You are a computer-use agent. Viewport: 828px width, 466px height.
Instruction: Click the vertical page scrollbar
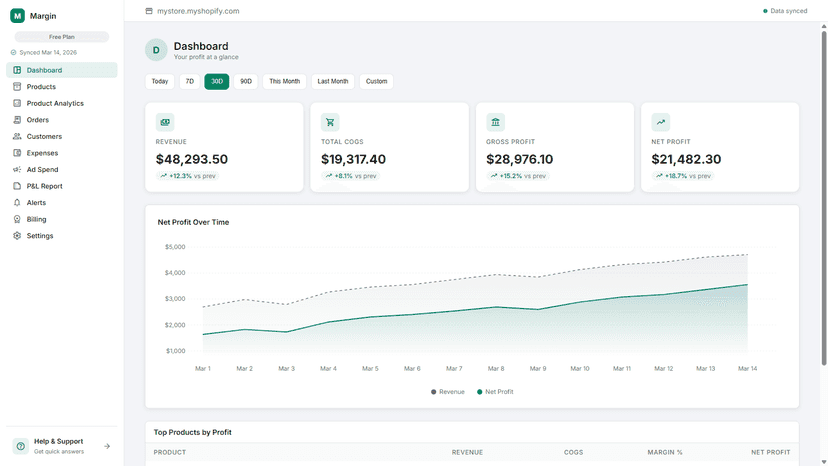824,198
